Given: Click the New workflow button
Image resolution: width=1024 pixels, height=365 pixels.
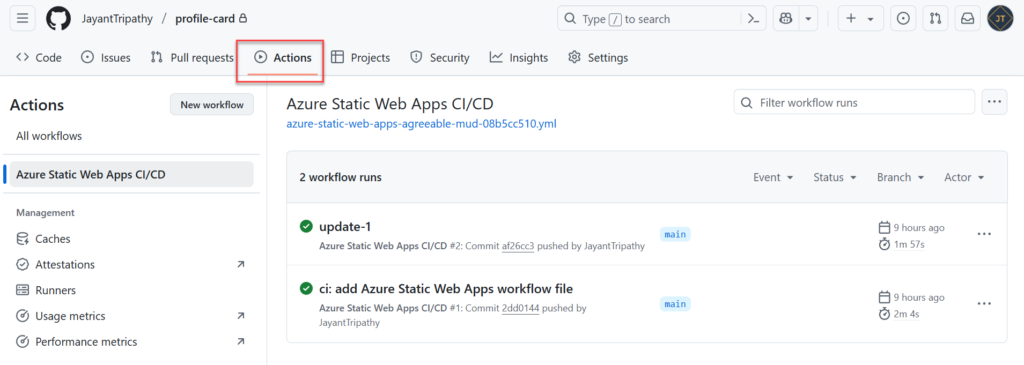Looking at the screenshot, I should pos(212,104).
